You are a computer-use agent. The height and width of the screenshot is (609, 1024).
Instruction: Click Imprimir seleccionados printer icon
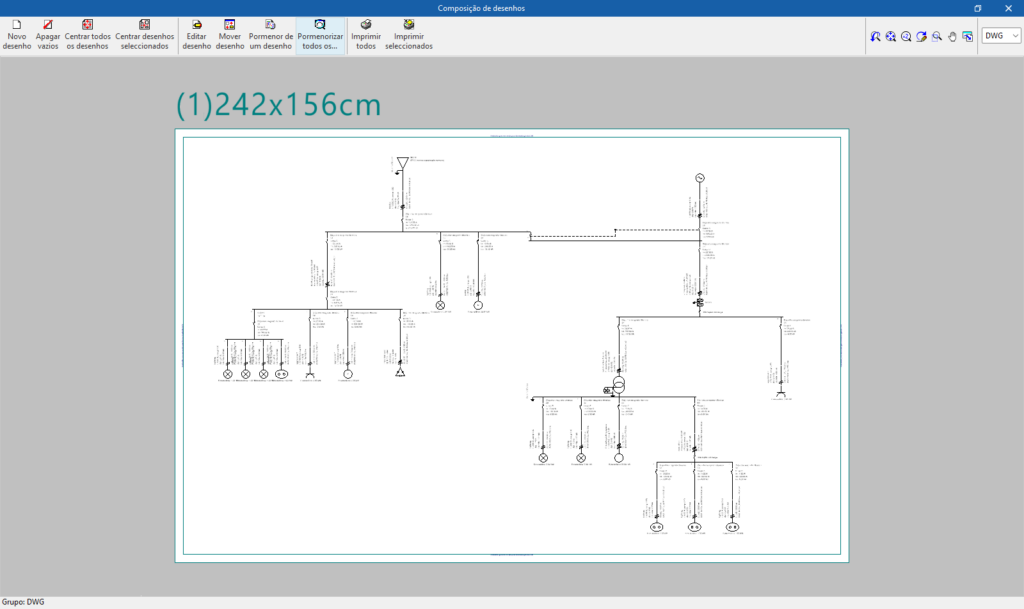[408, 35]
